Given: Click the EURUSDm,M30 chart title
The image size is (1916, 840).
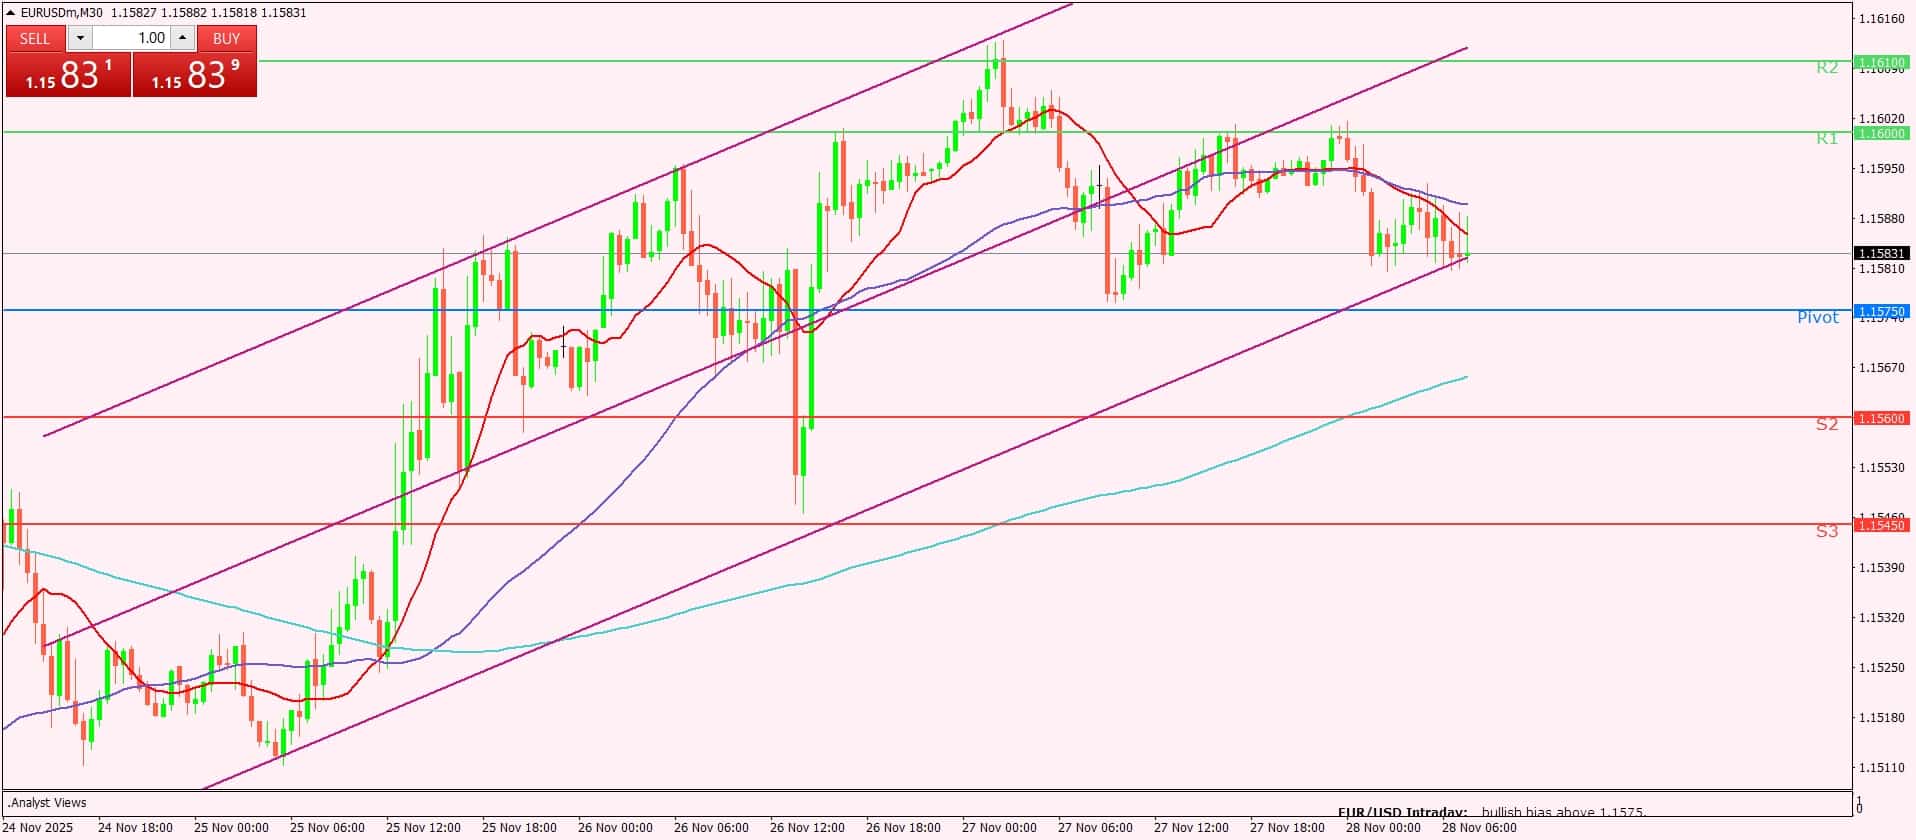Looking at the screenshot, I should click(x=62, y=13).
